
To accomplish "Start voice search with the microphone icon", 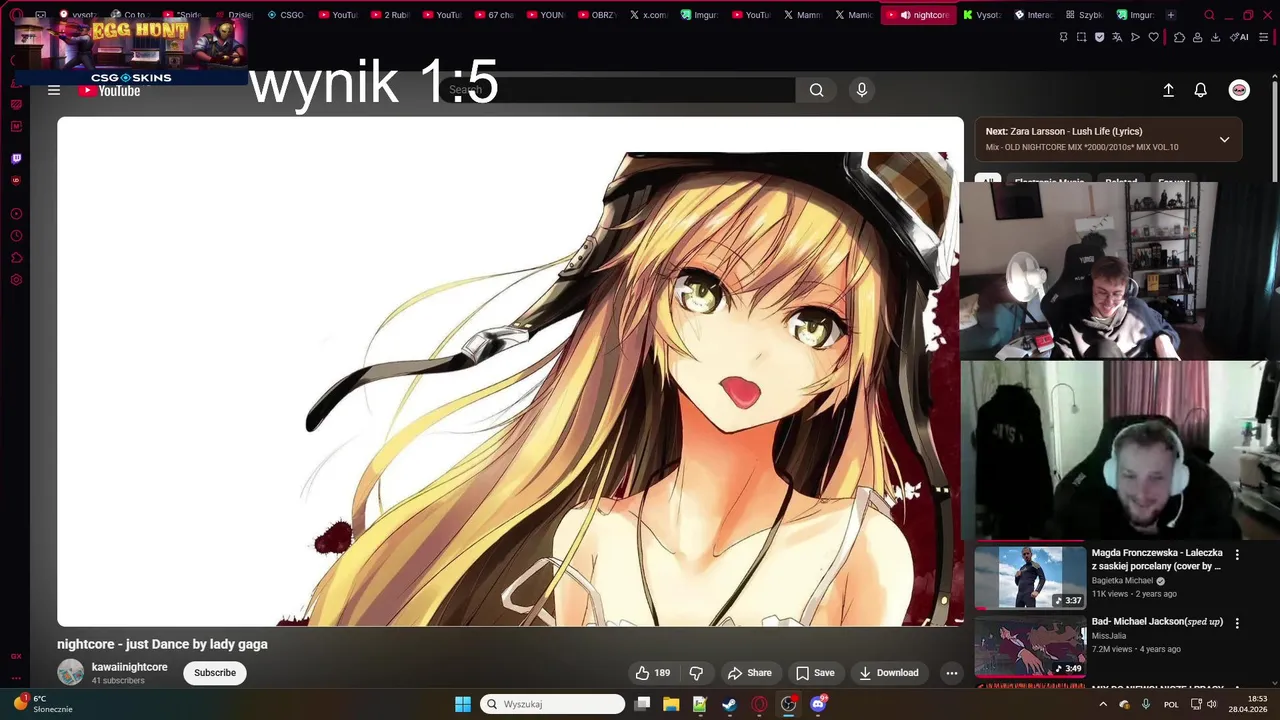I will (862, 90).
